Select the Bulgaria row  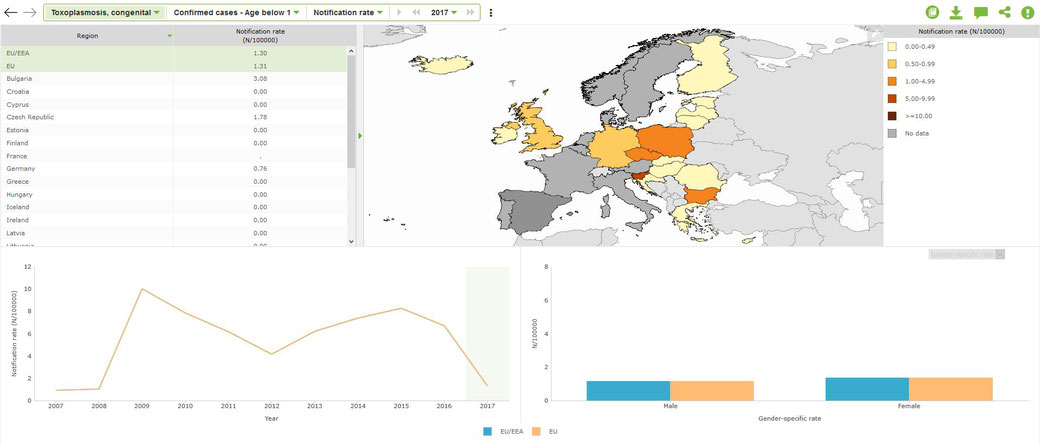pos(173,78)
